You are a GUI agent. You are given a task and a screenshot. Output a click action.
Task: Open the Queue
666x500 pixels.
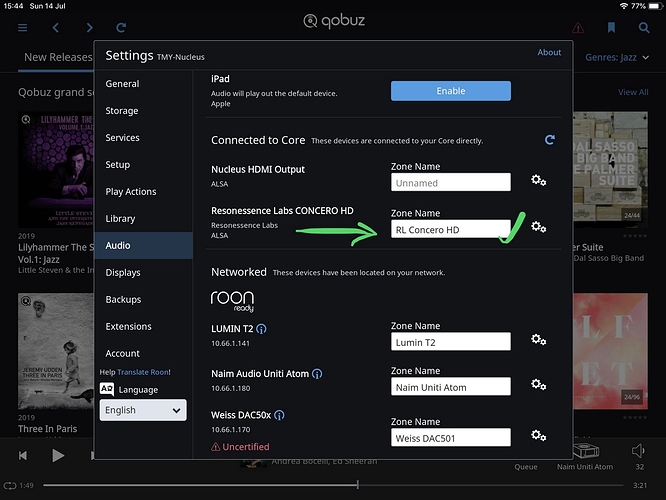(x=526, y=467)
